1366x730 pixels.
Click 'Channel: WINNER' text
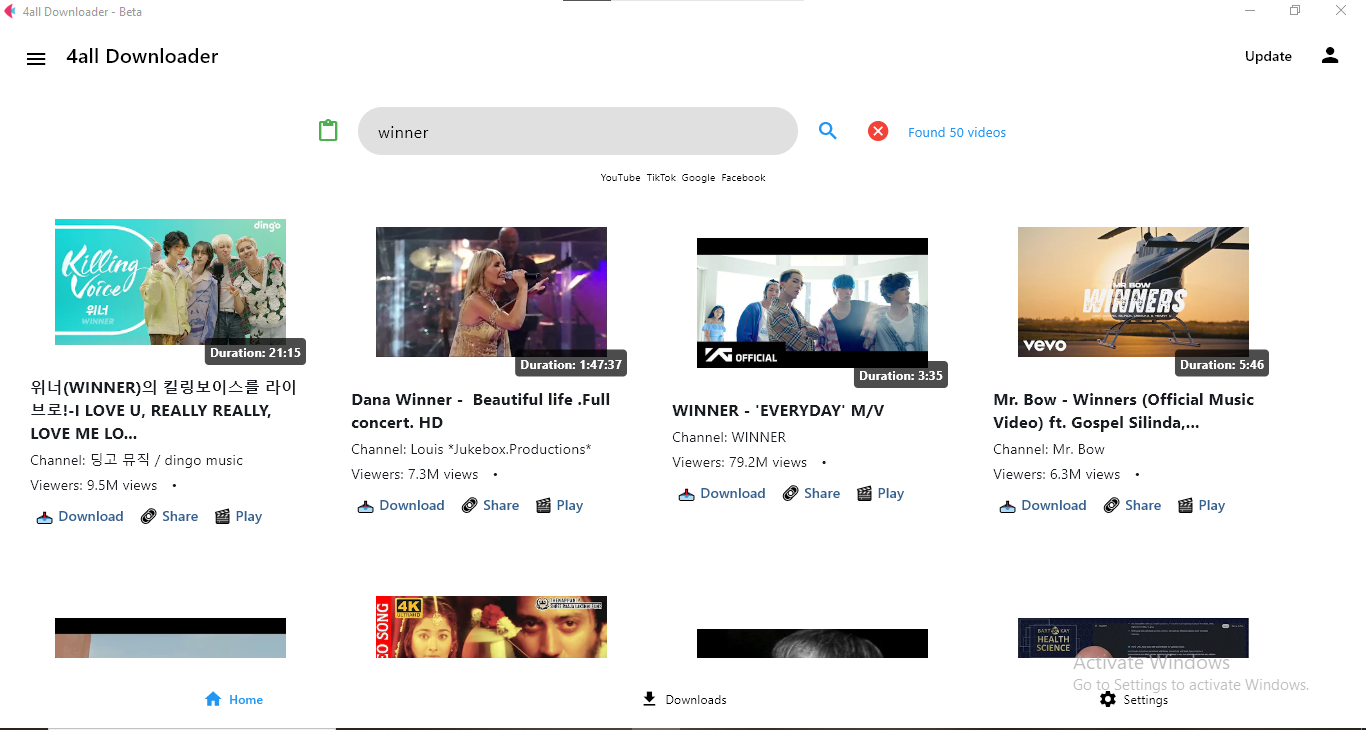point(729,438)
